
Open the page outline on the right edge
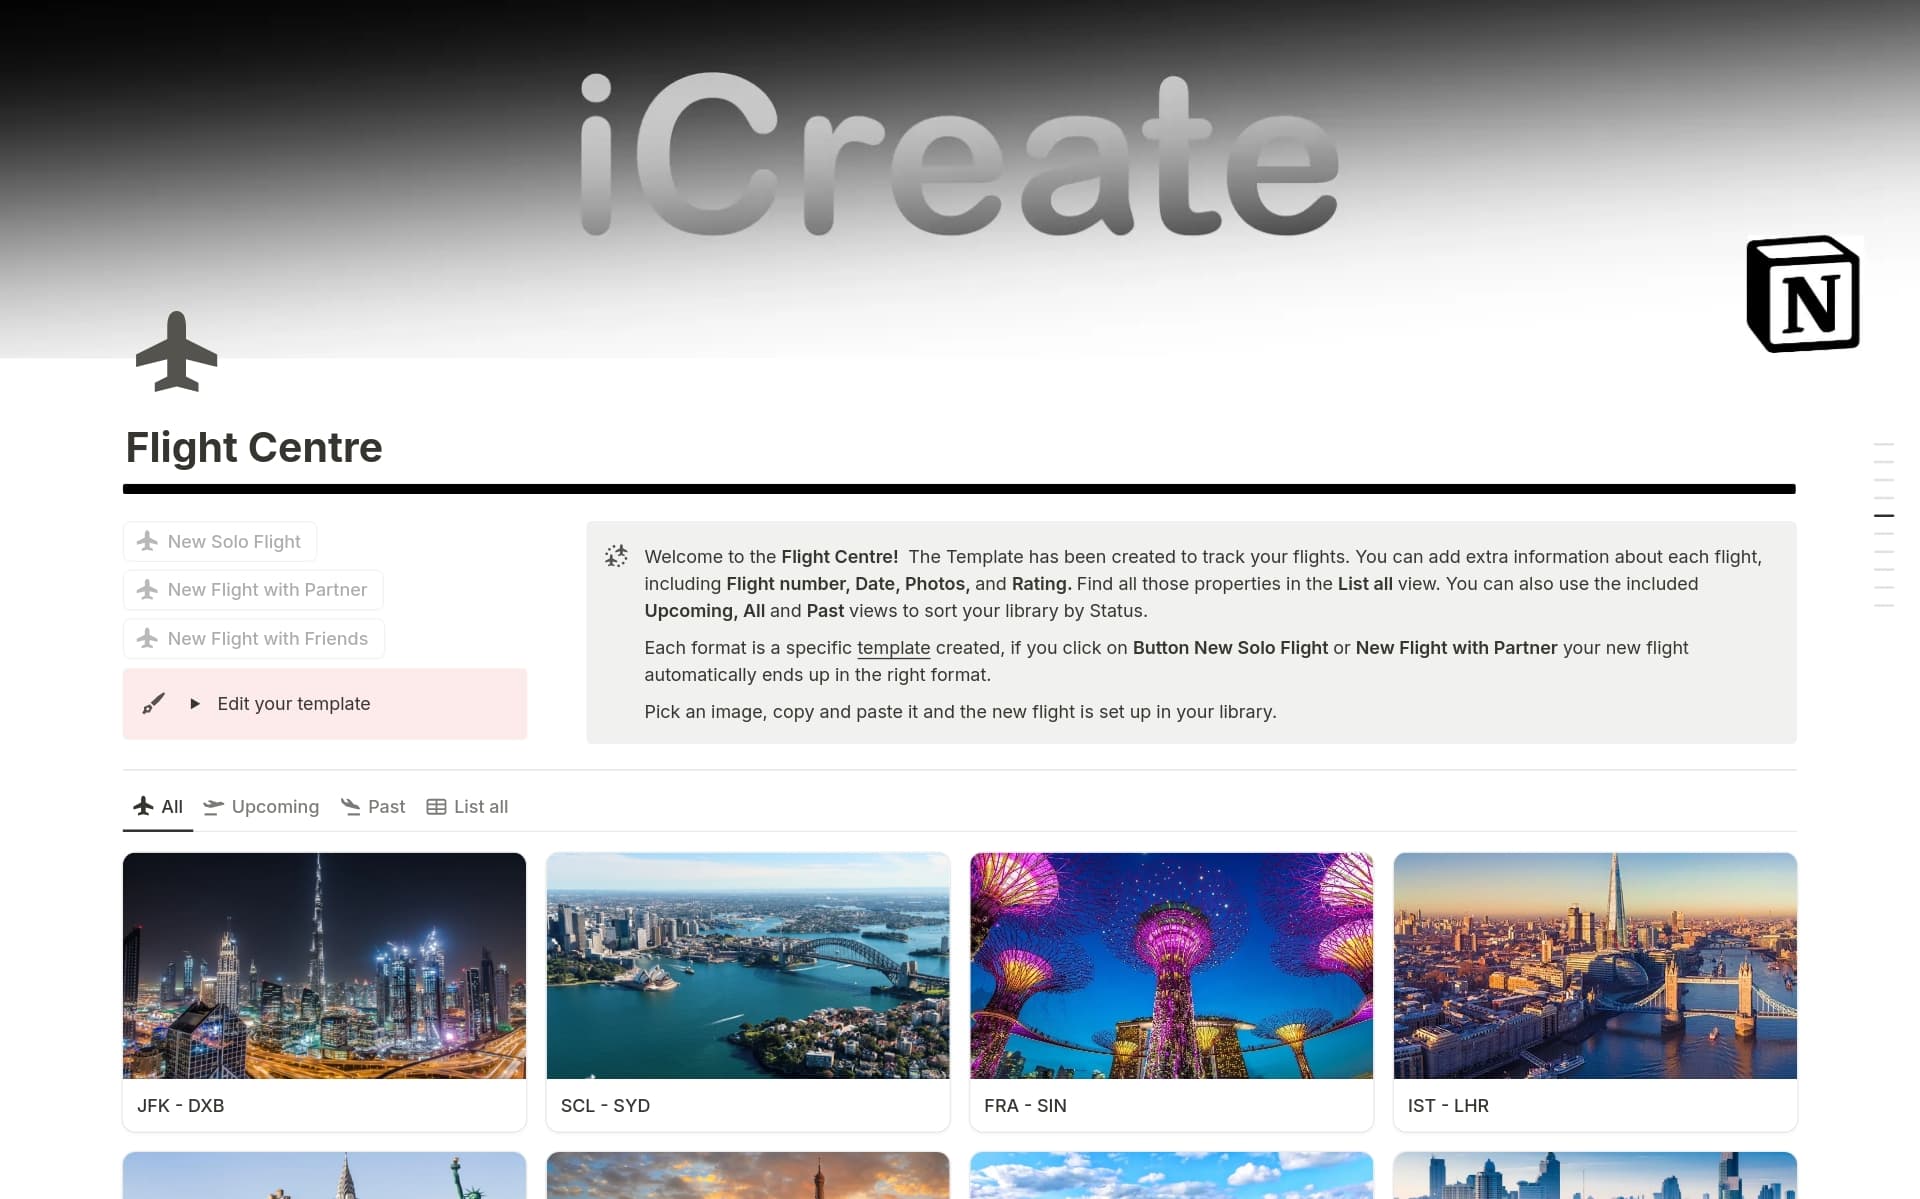(x=1885, y=515)
